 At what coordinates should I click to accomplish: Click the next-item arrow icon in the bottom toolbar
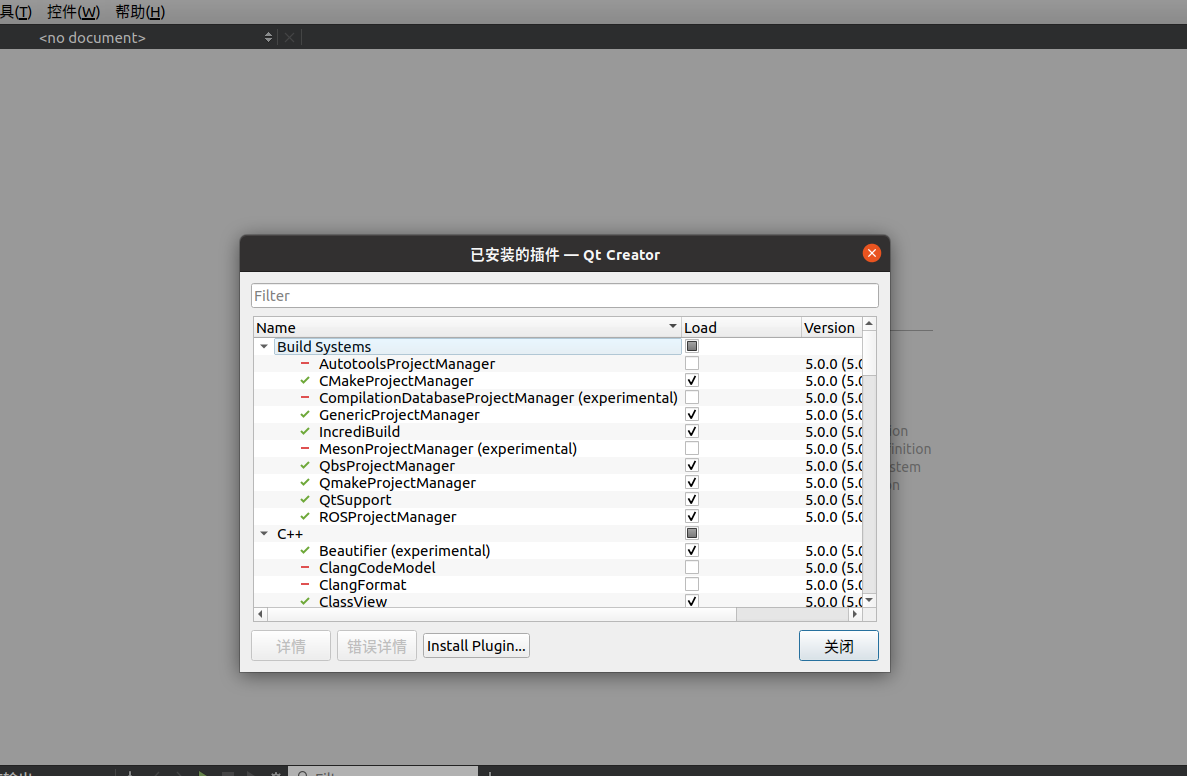(x=180, y=771)
